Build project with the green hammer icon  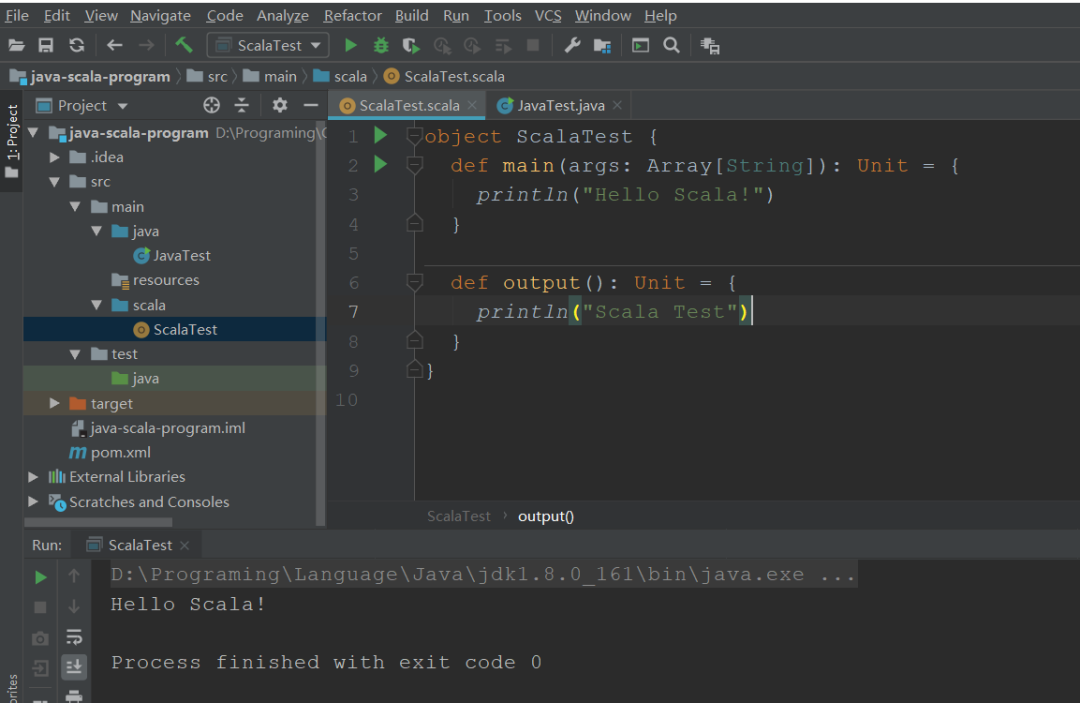(184, 46)
